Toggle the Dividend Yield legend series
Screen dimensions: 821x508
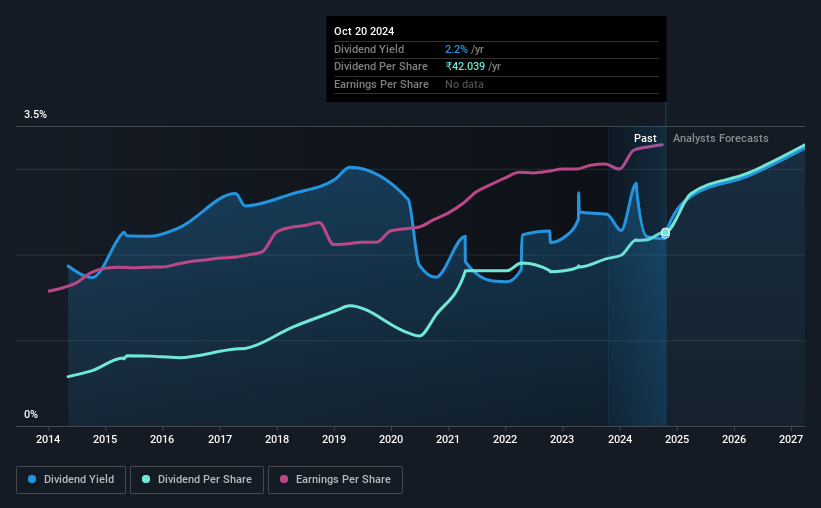tap(71, 480)
